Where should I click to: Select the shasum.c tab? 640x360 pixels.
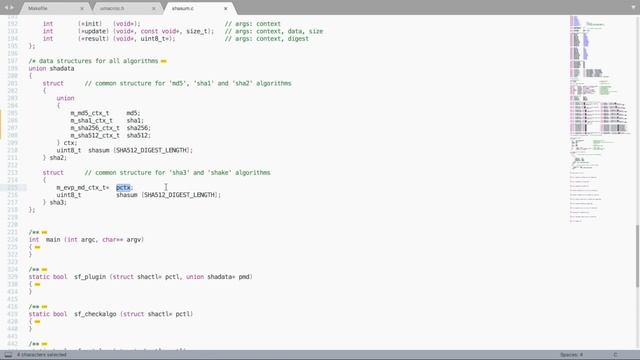[x=183, y=8]
